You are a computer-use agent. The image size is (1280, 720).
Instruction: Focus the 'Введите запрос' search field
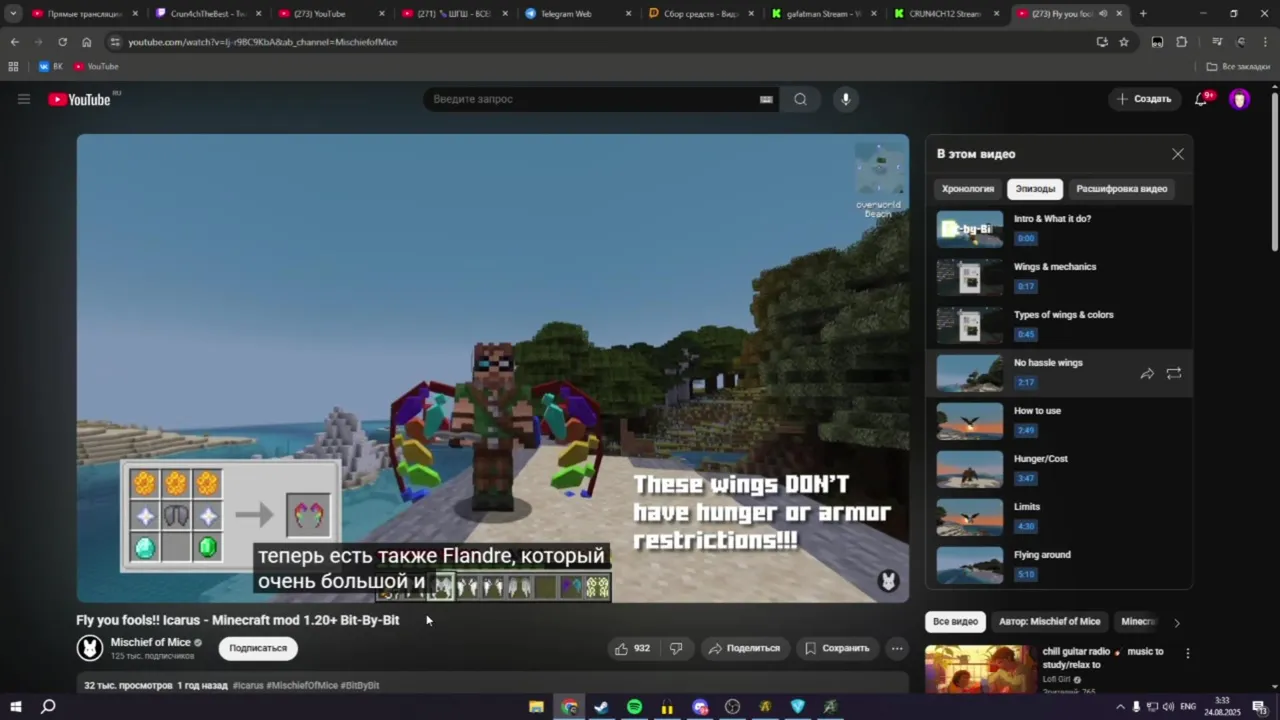tap(590, 99)
